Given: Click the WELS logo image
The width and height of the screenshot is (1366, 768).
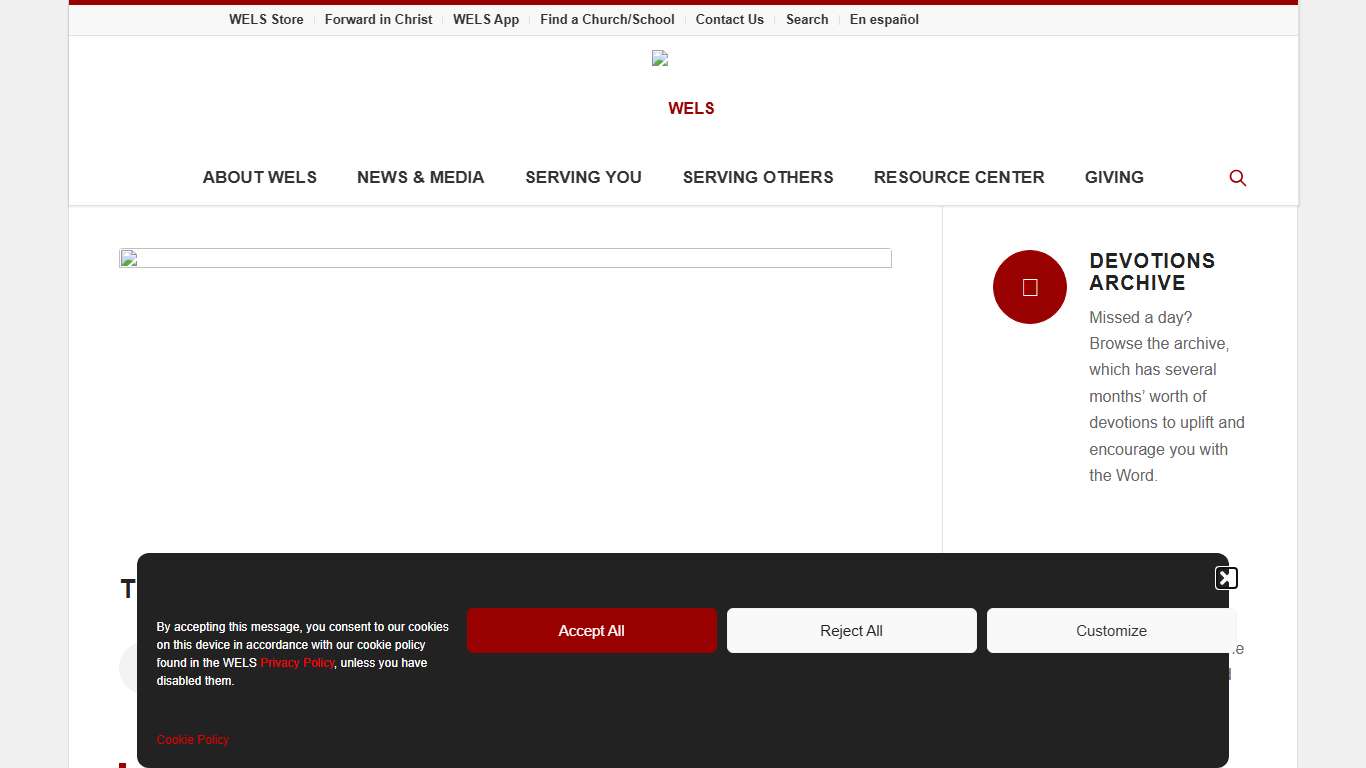Looking at the screenshot, I should point(660,59).
